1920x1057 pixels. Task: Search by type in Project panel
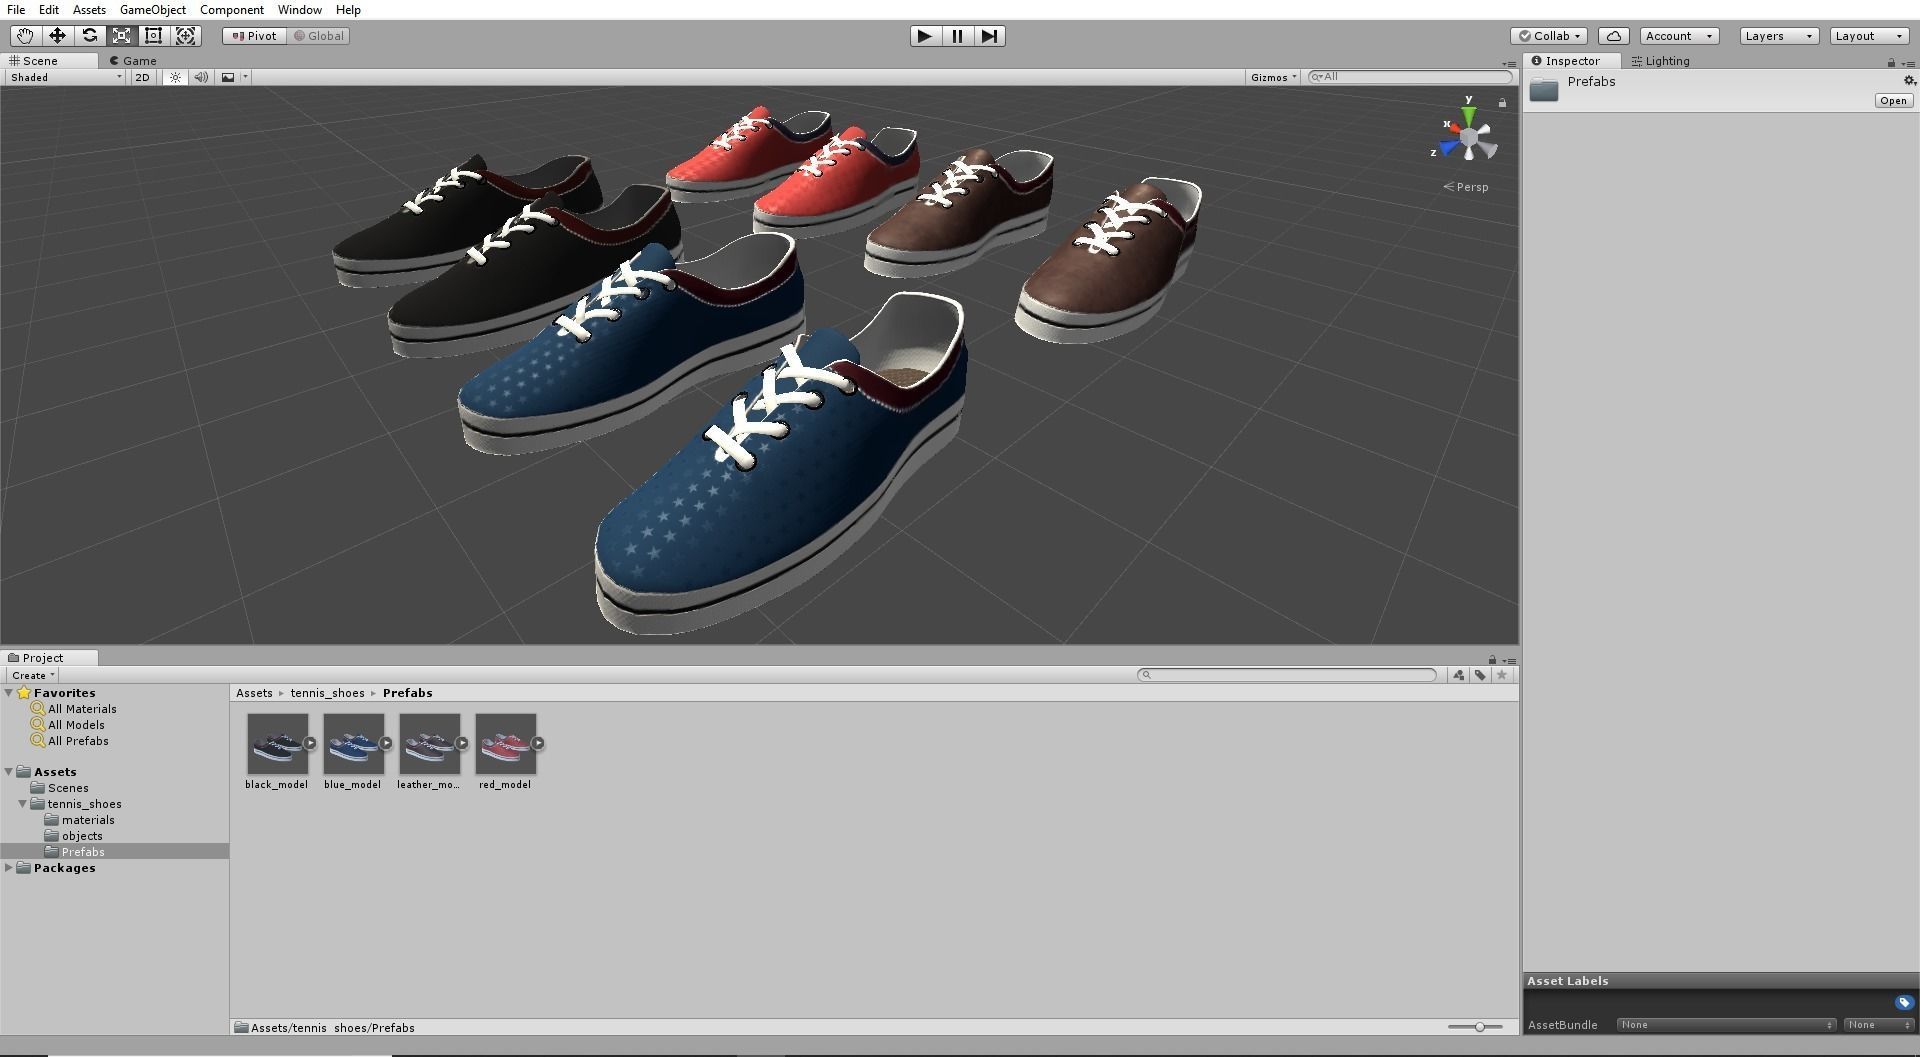(1459, 675)
